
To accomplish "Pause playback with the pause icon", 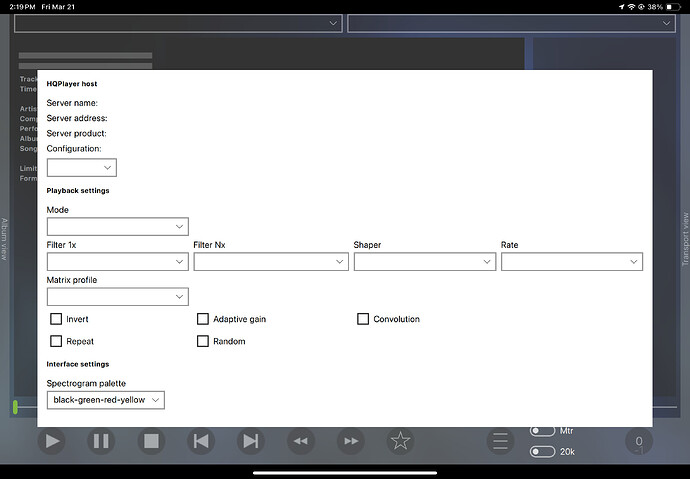I will (x=101, y=441).
